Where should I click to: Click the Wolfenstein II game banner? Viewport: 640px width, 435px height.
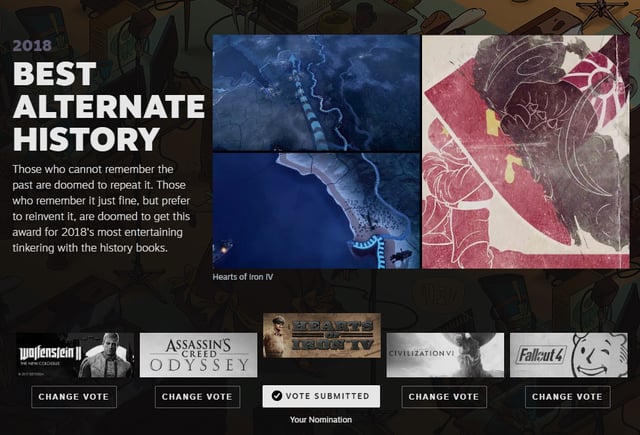click(75, 355)
